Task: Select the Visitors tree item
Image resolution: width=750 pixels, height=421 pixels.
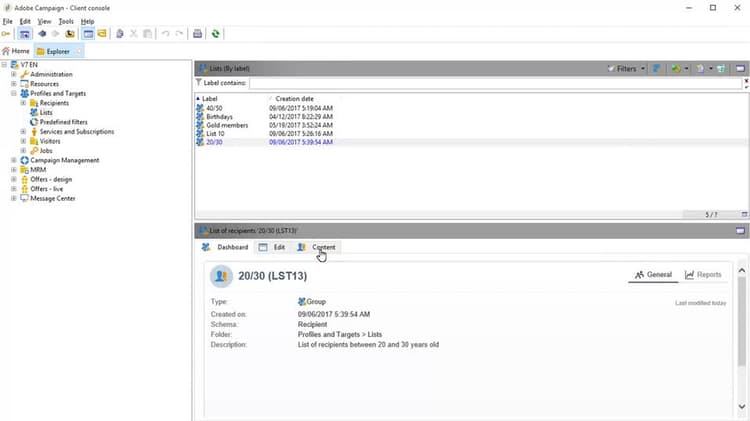Action: pos(50,141)
